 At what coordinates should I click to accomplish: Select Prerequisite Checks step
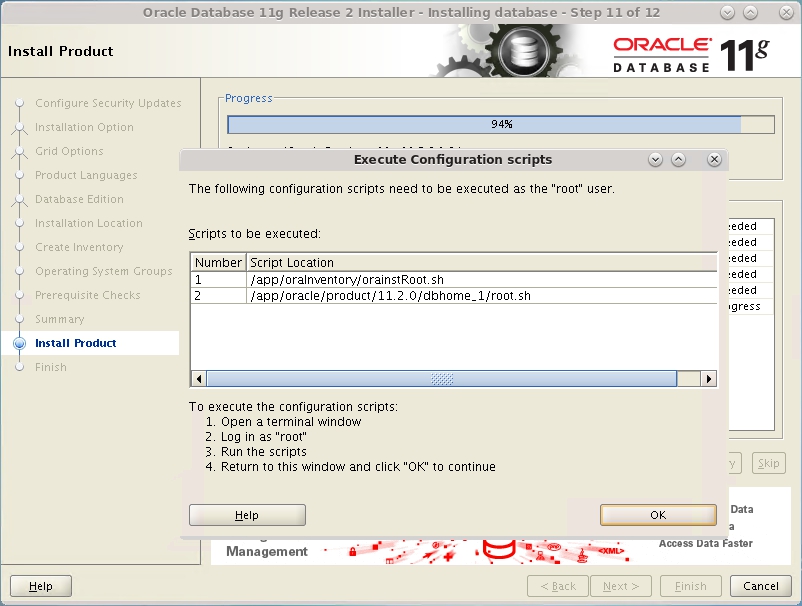(x=87, y=296)
